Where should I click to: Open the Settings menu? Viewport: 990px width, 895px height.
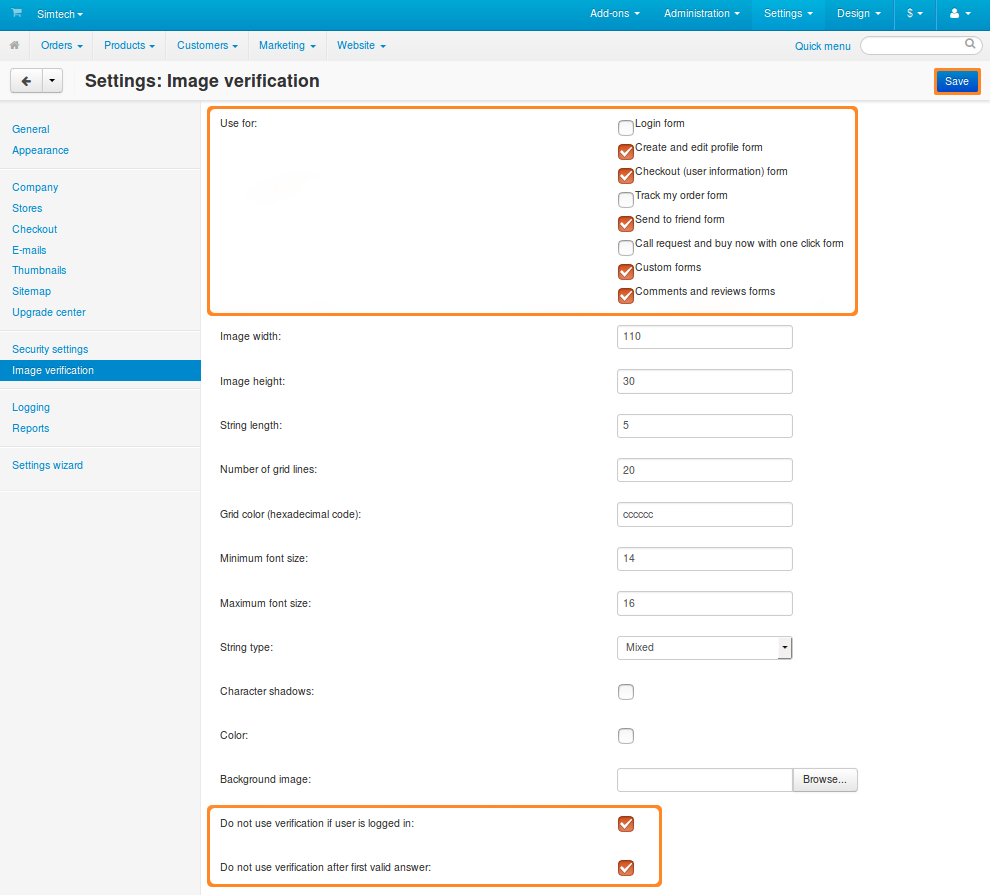(788, 13)
